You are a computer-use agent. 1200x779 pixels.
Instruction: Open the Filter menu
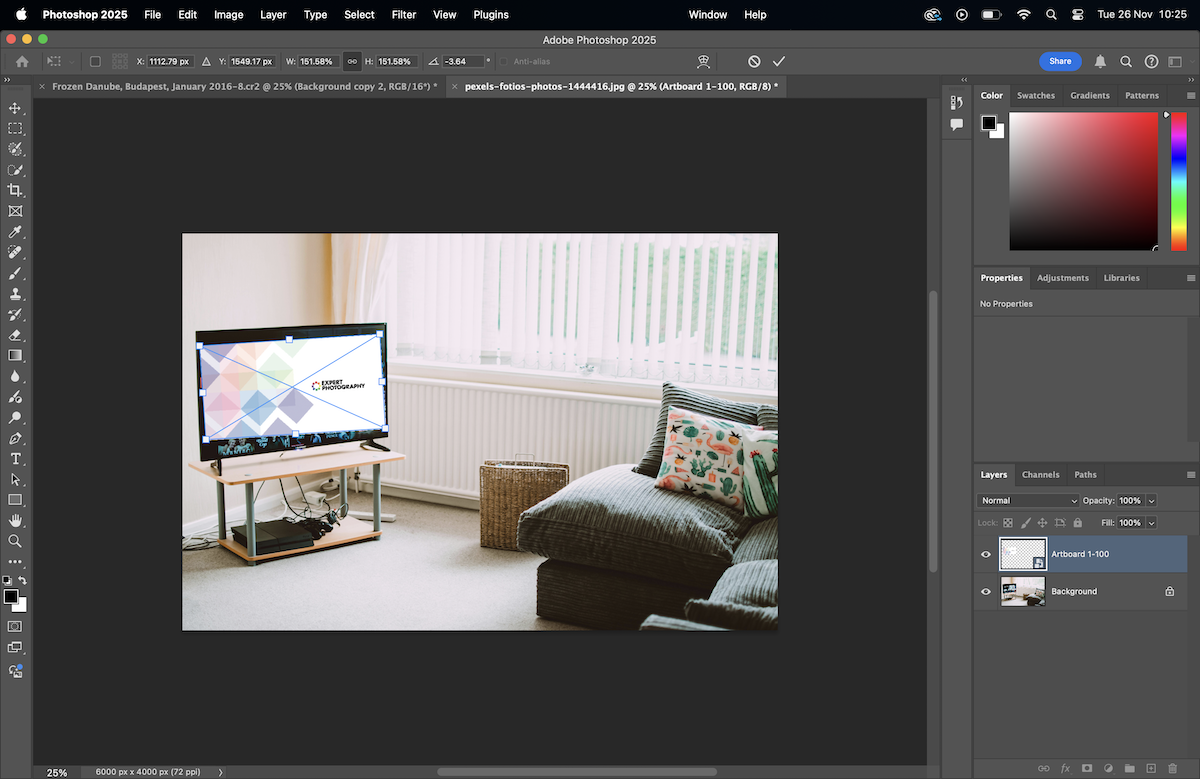(404, 15)
